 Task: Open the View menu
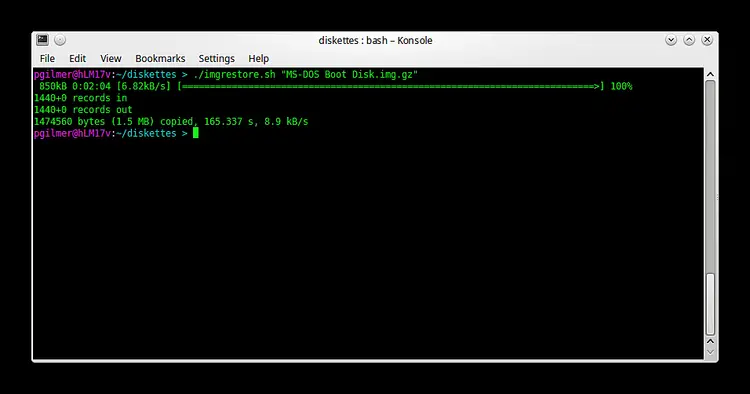point(110,58)
